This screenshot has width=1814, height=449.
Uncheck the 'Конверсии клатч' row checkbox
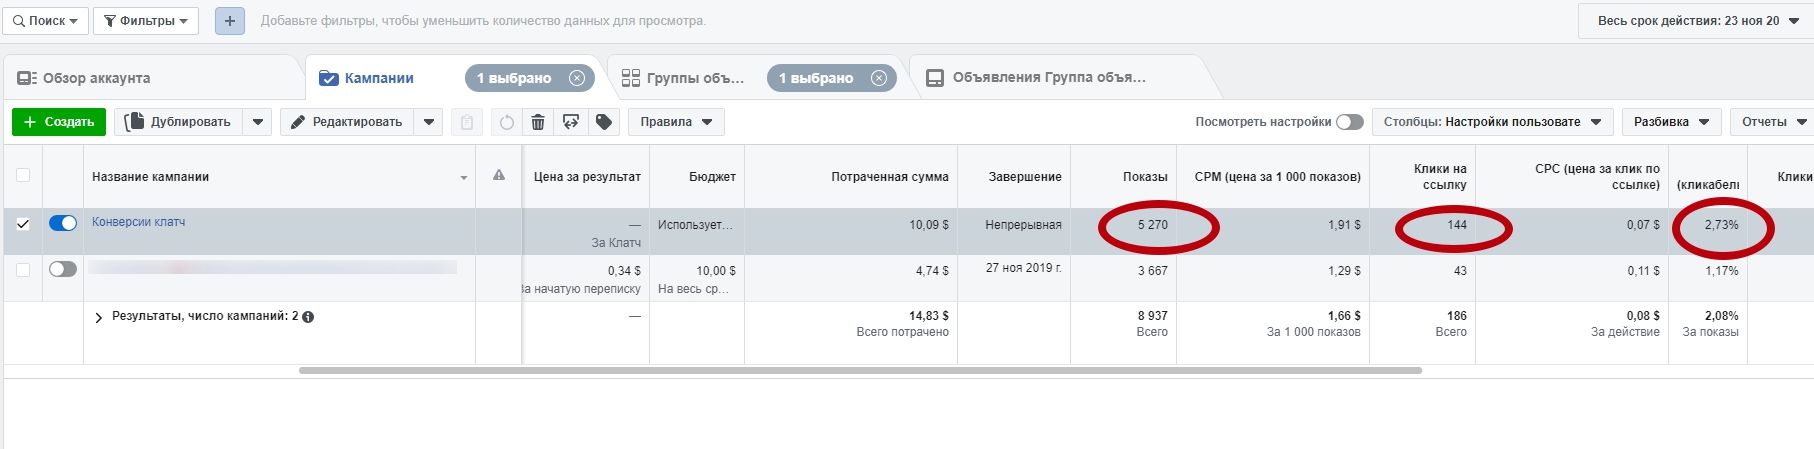coord(23,224)
